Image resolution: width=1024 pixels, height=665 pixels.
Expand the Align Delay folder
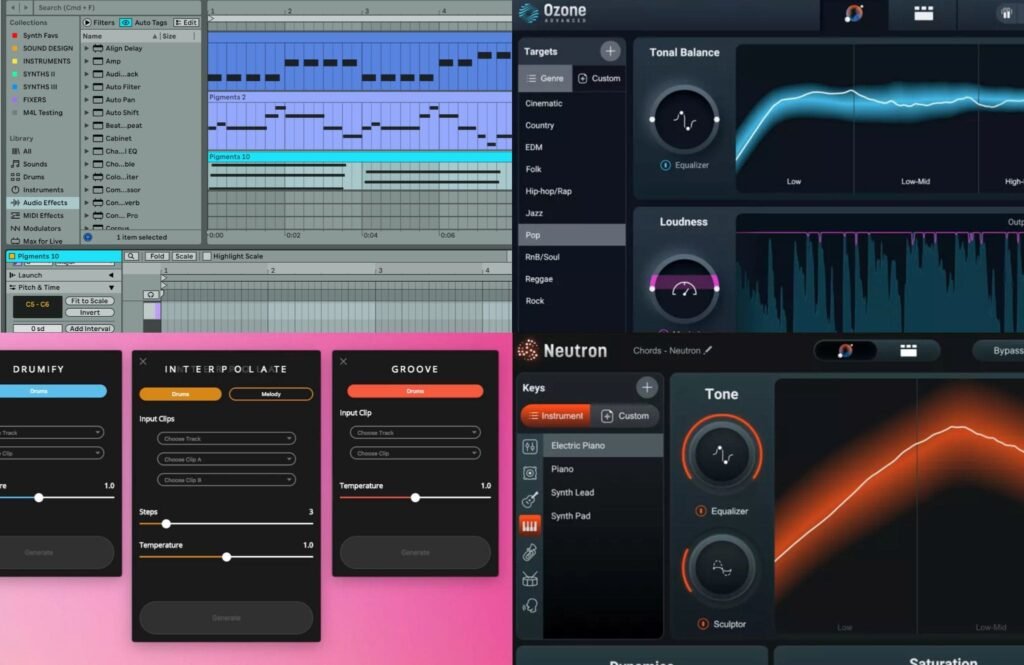(x=86, y=48)
